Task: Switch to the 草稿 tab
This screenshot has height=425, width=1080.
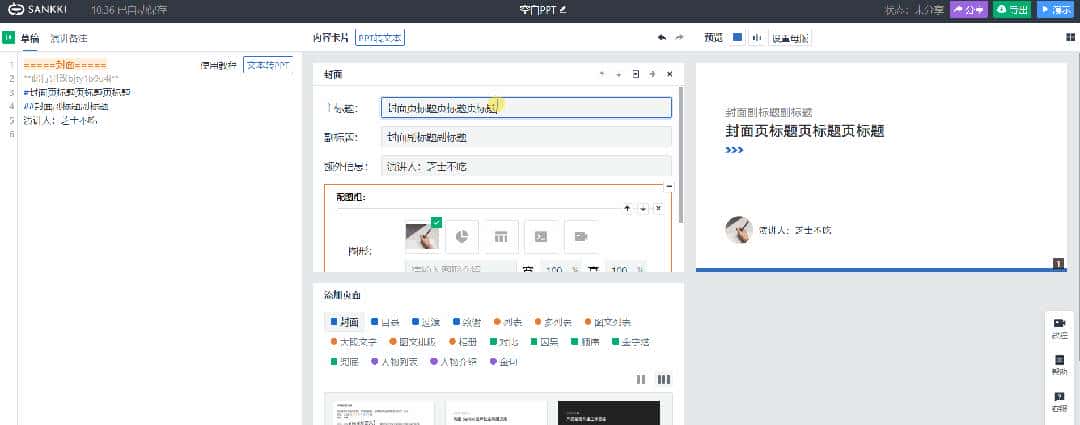Action: click(30, 39)
